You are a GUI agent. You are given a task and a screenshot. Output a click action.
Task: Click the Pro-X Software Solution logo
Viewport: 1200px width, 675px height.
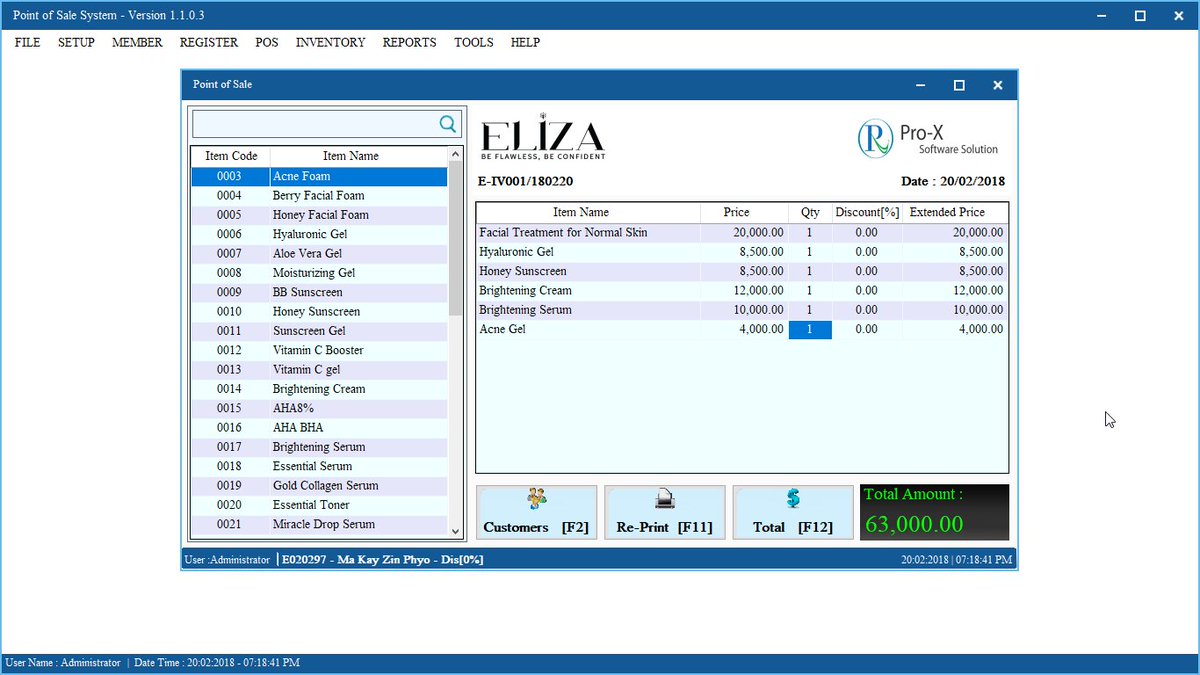pos(928,138)
